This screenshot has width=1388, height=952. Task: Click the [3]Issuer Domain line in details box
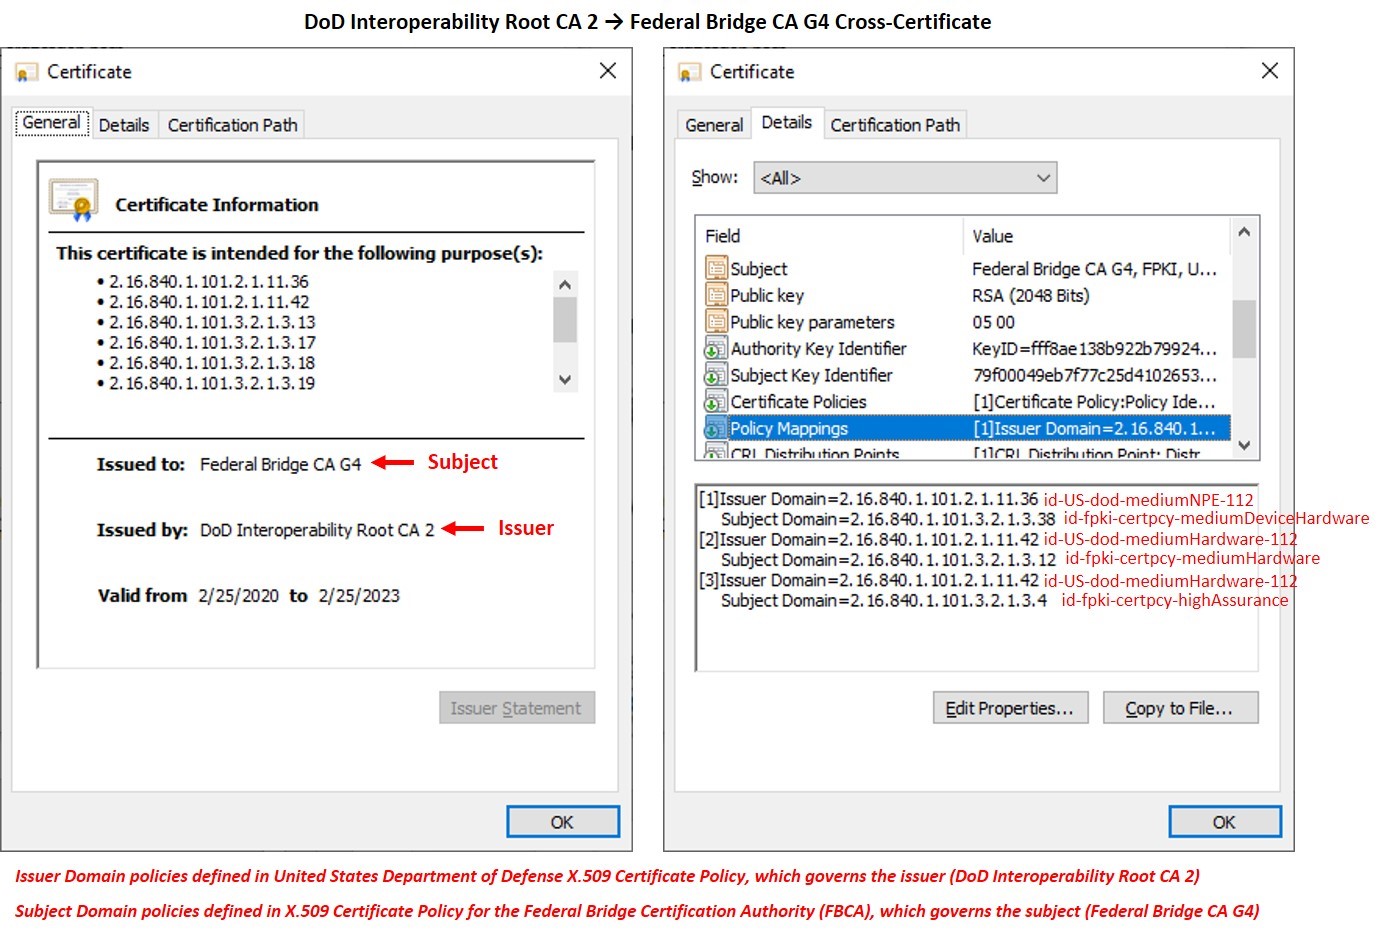(x=868, y=580)
